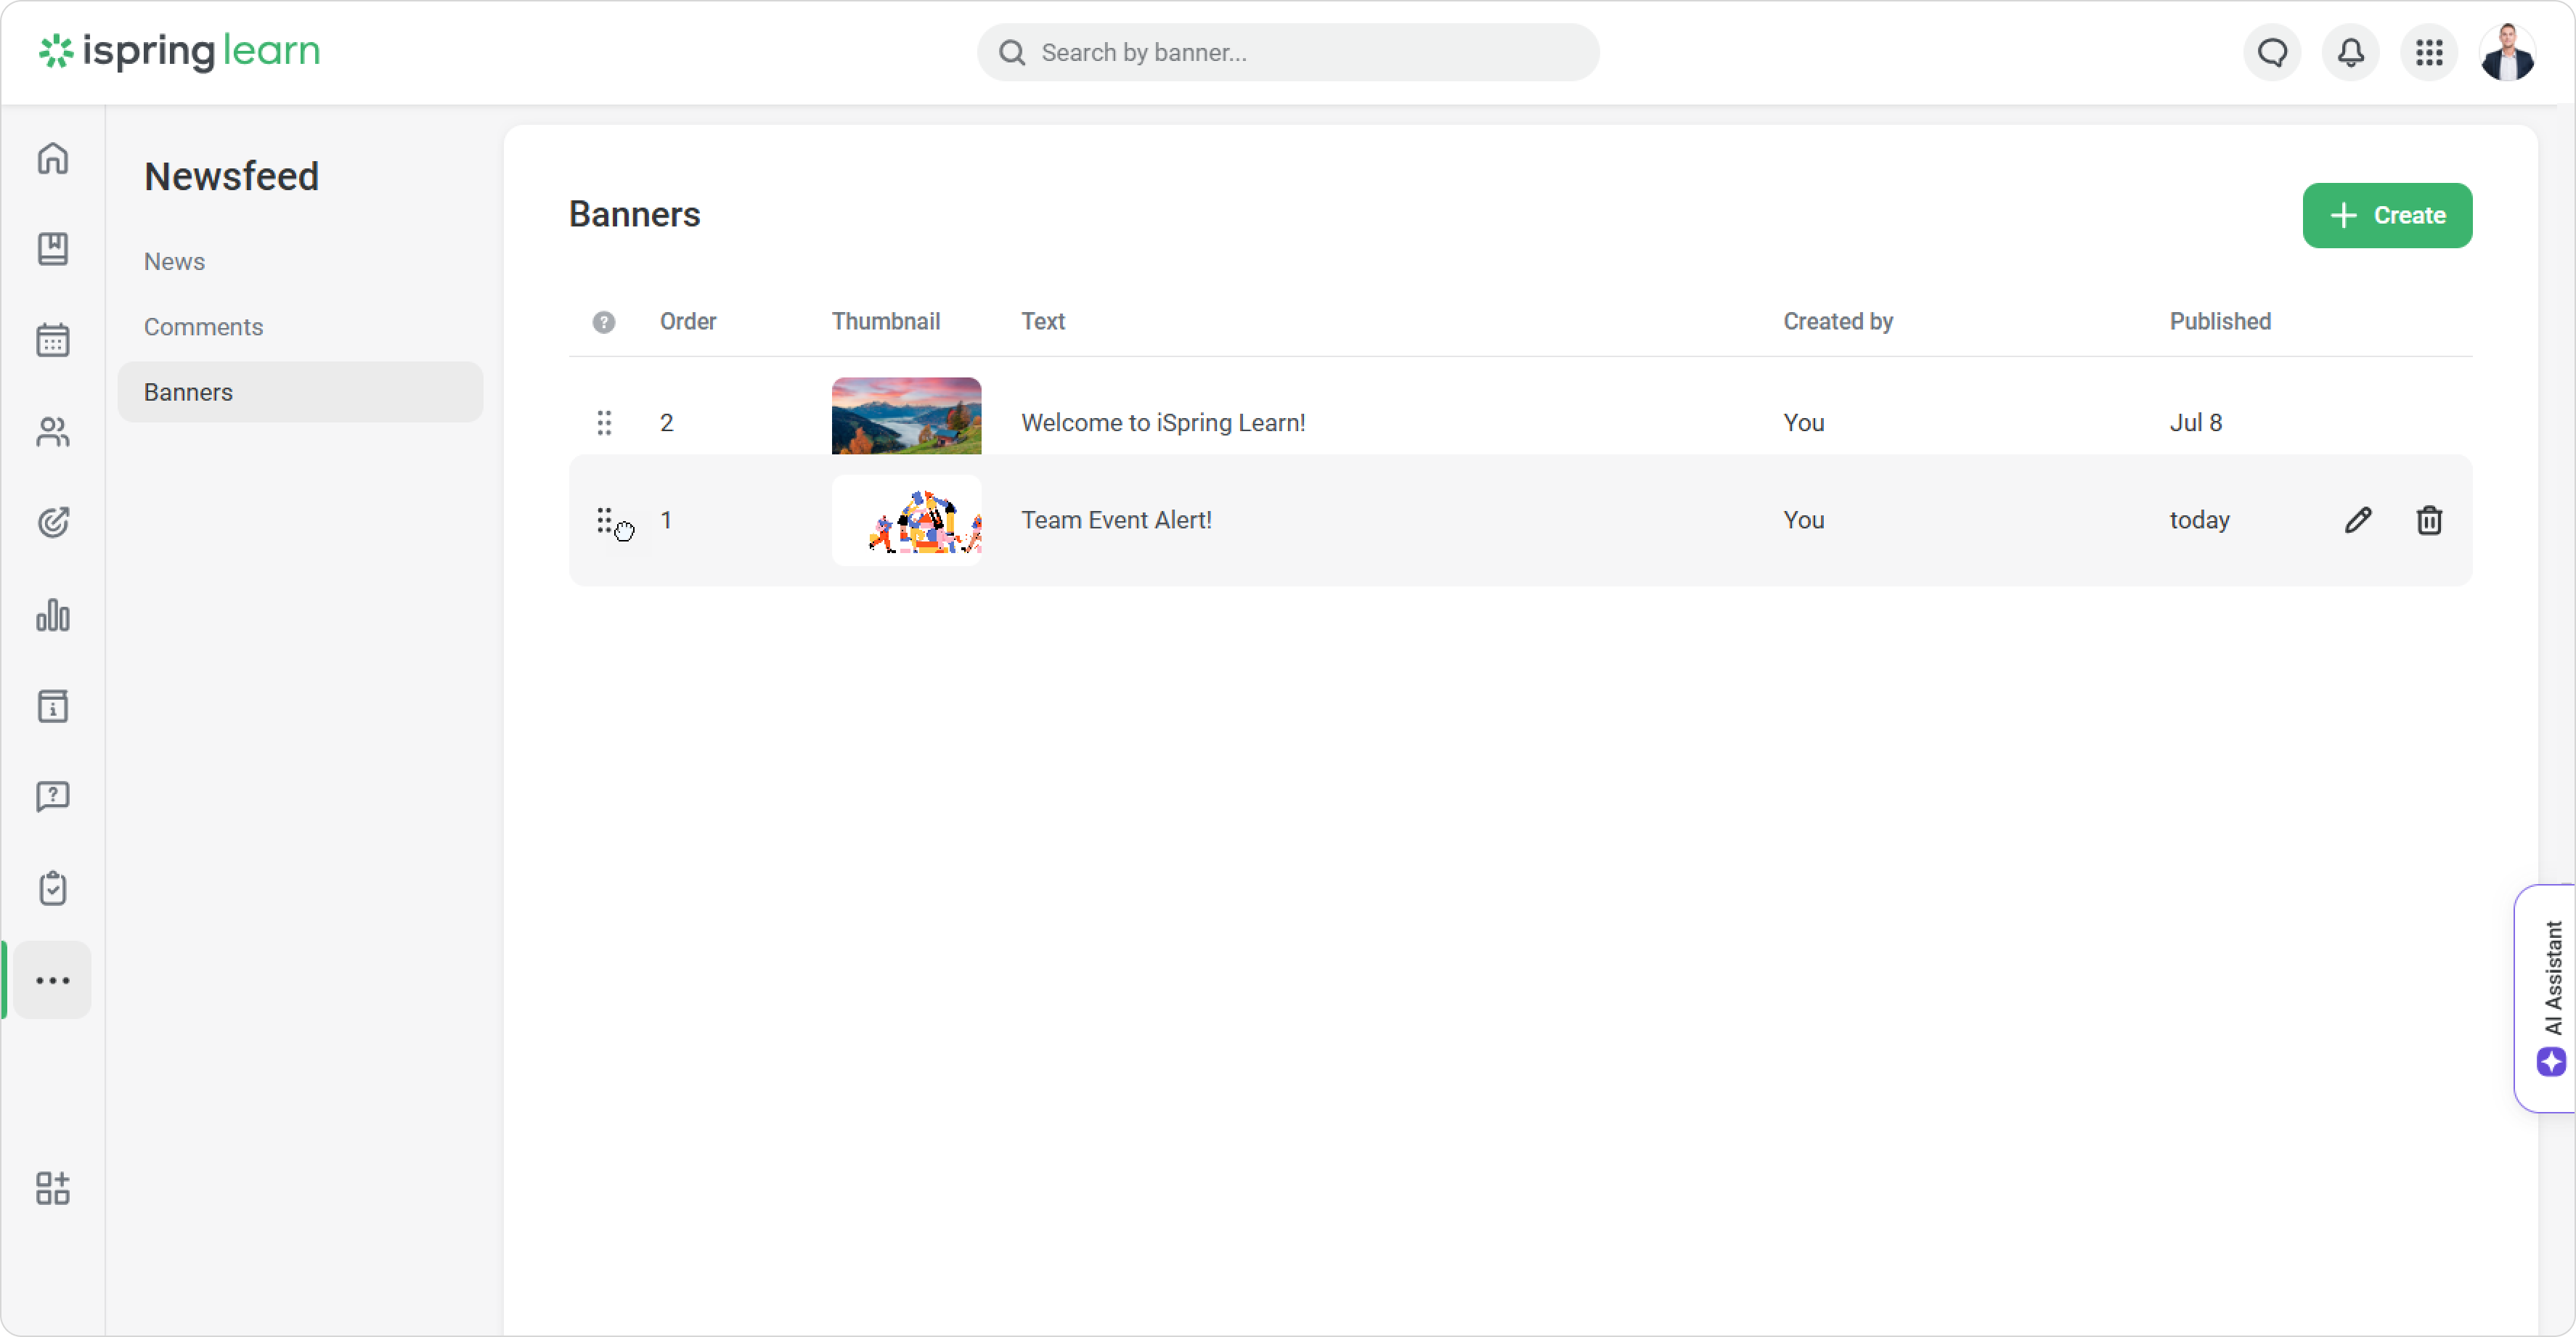
Task: Open the calendar icon in sidebar
Action: [53, 340]
